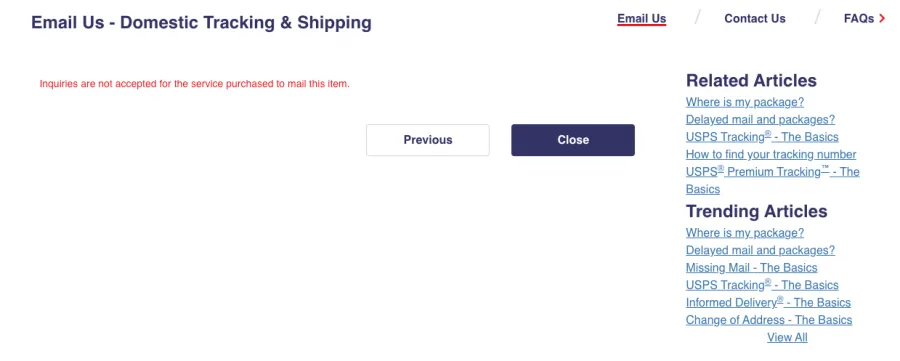Open Related Articles 'Where is my package?' link
This screenshot has height=361, width=900.
coord(745,102)
